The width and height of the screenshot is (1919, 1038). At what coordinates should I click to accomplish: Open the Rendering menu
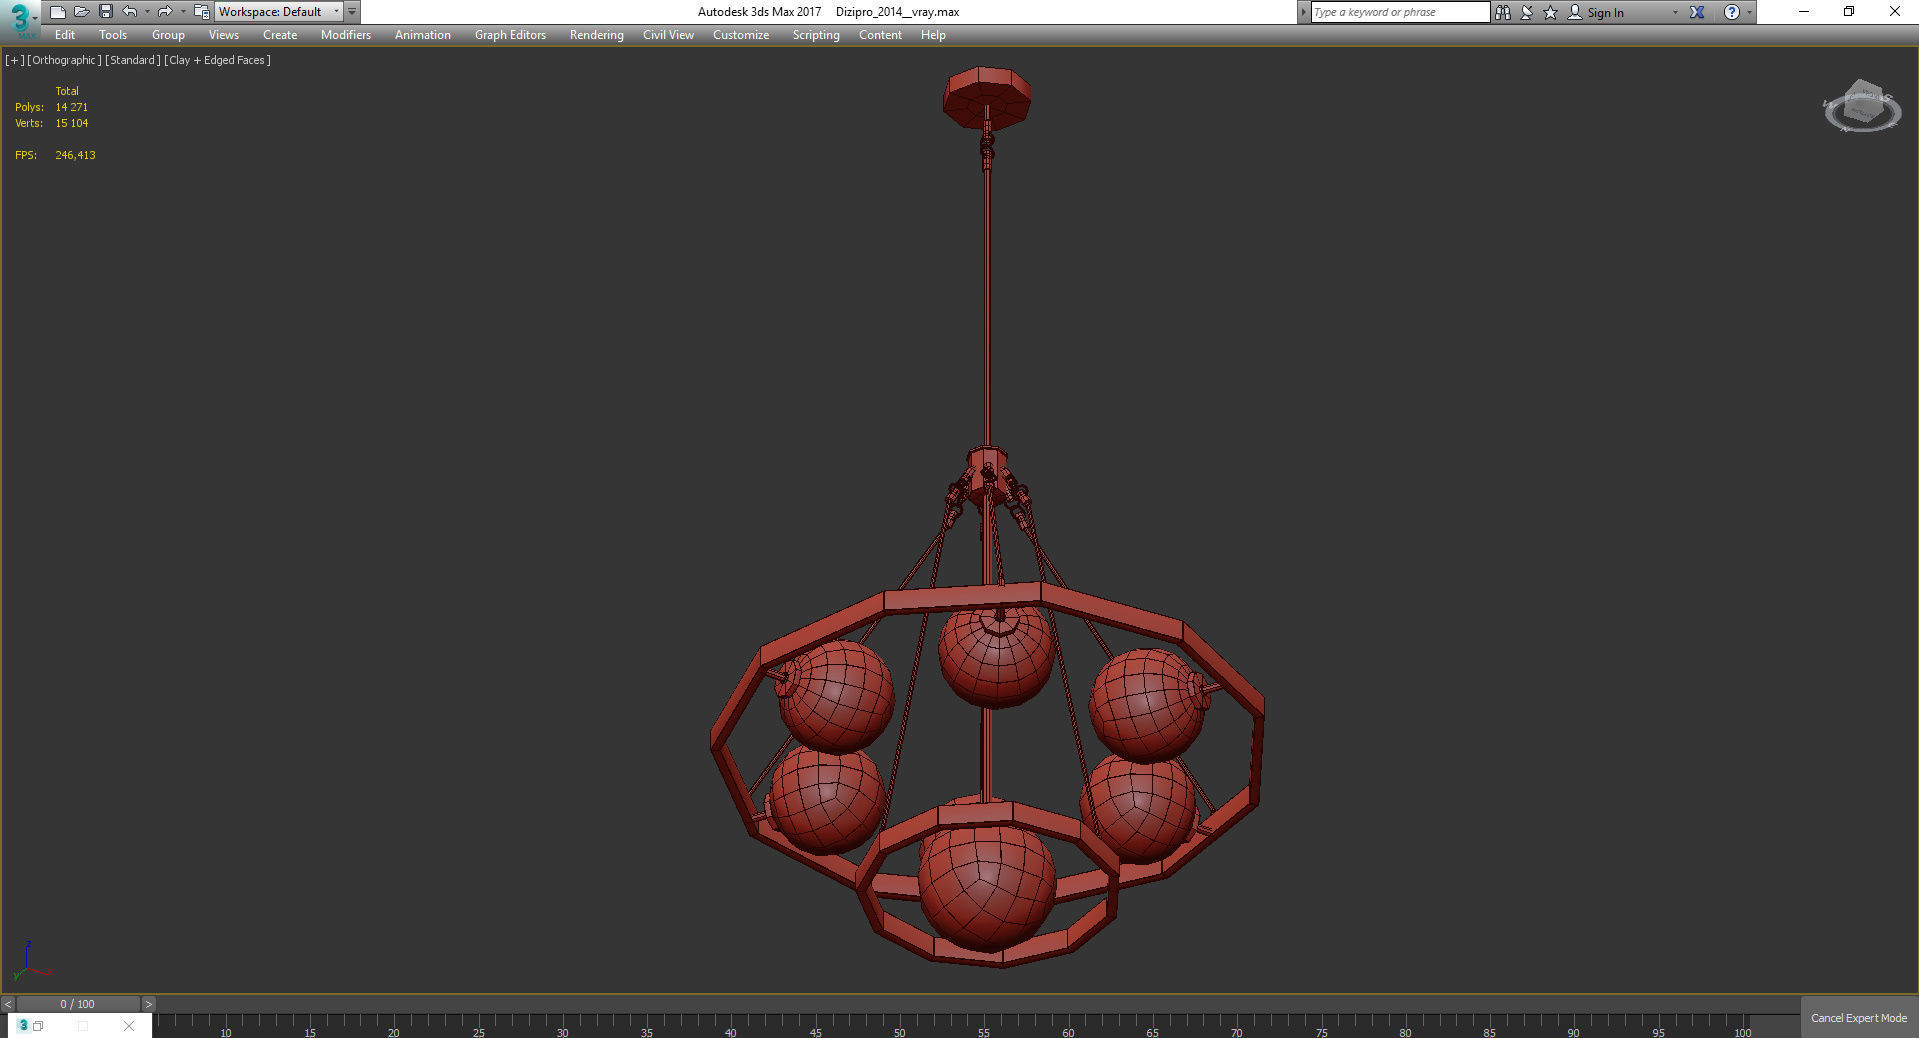click(597, 35)
